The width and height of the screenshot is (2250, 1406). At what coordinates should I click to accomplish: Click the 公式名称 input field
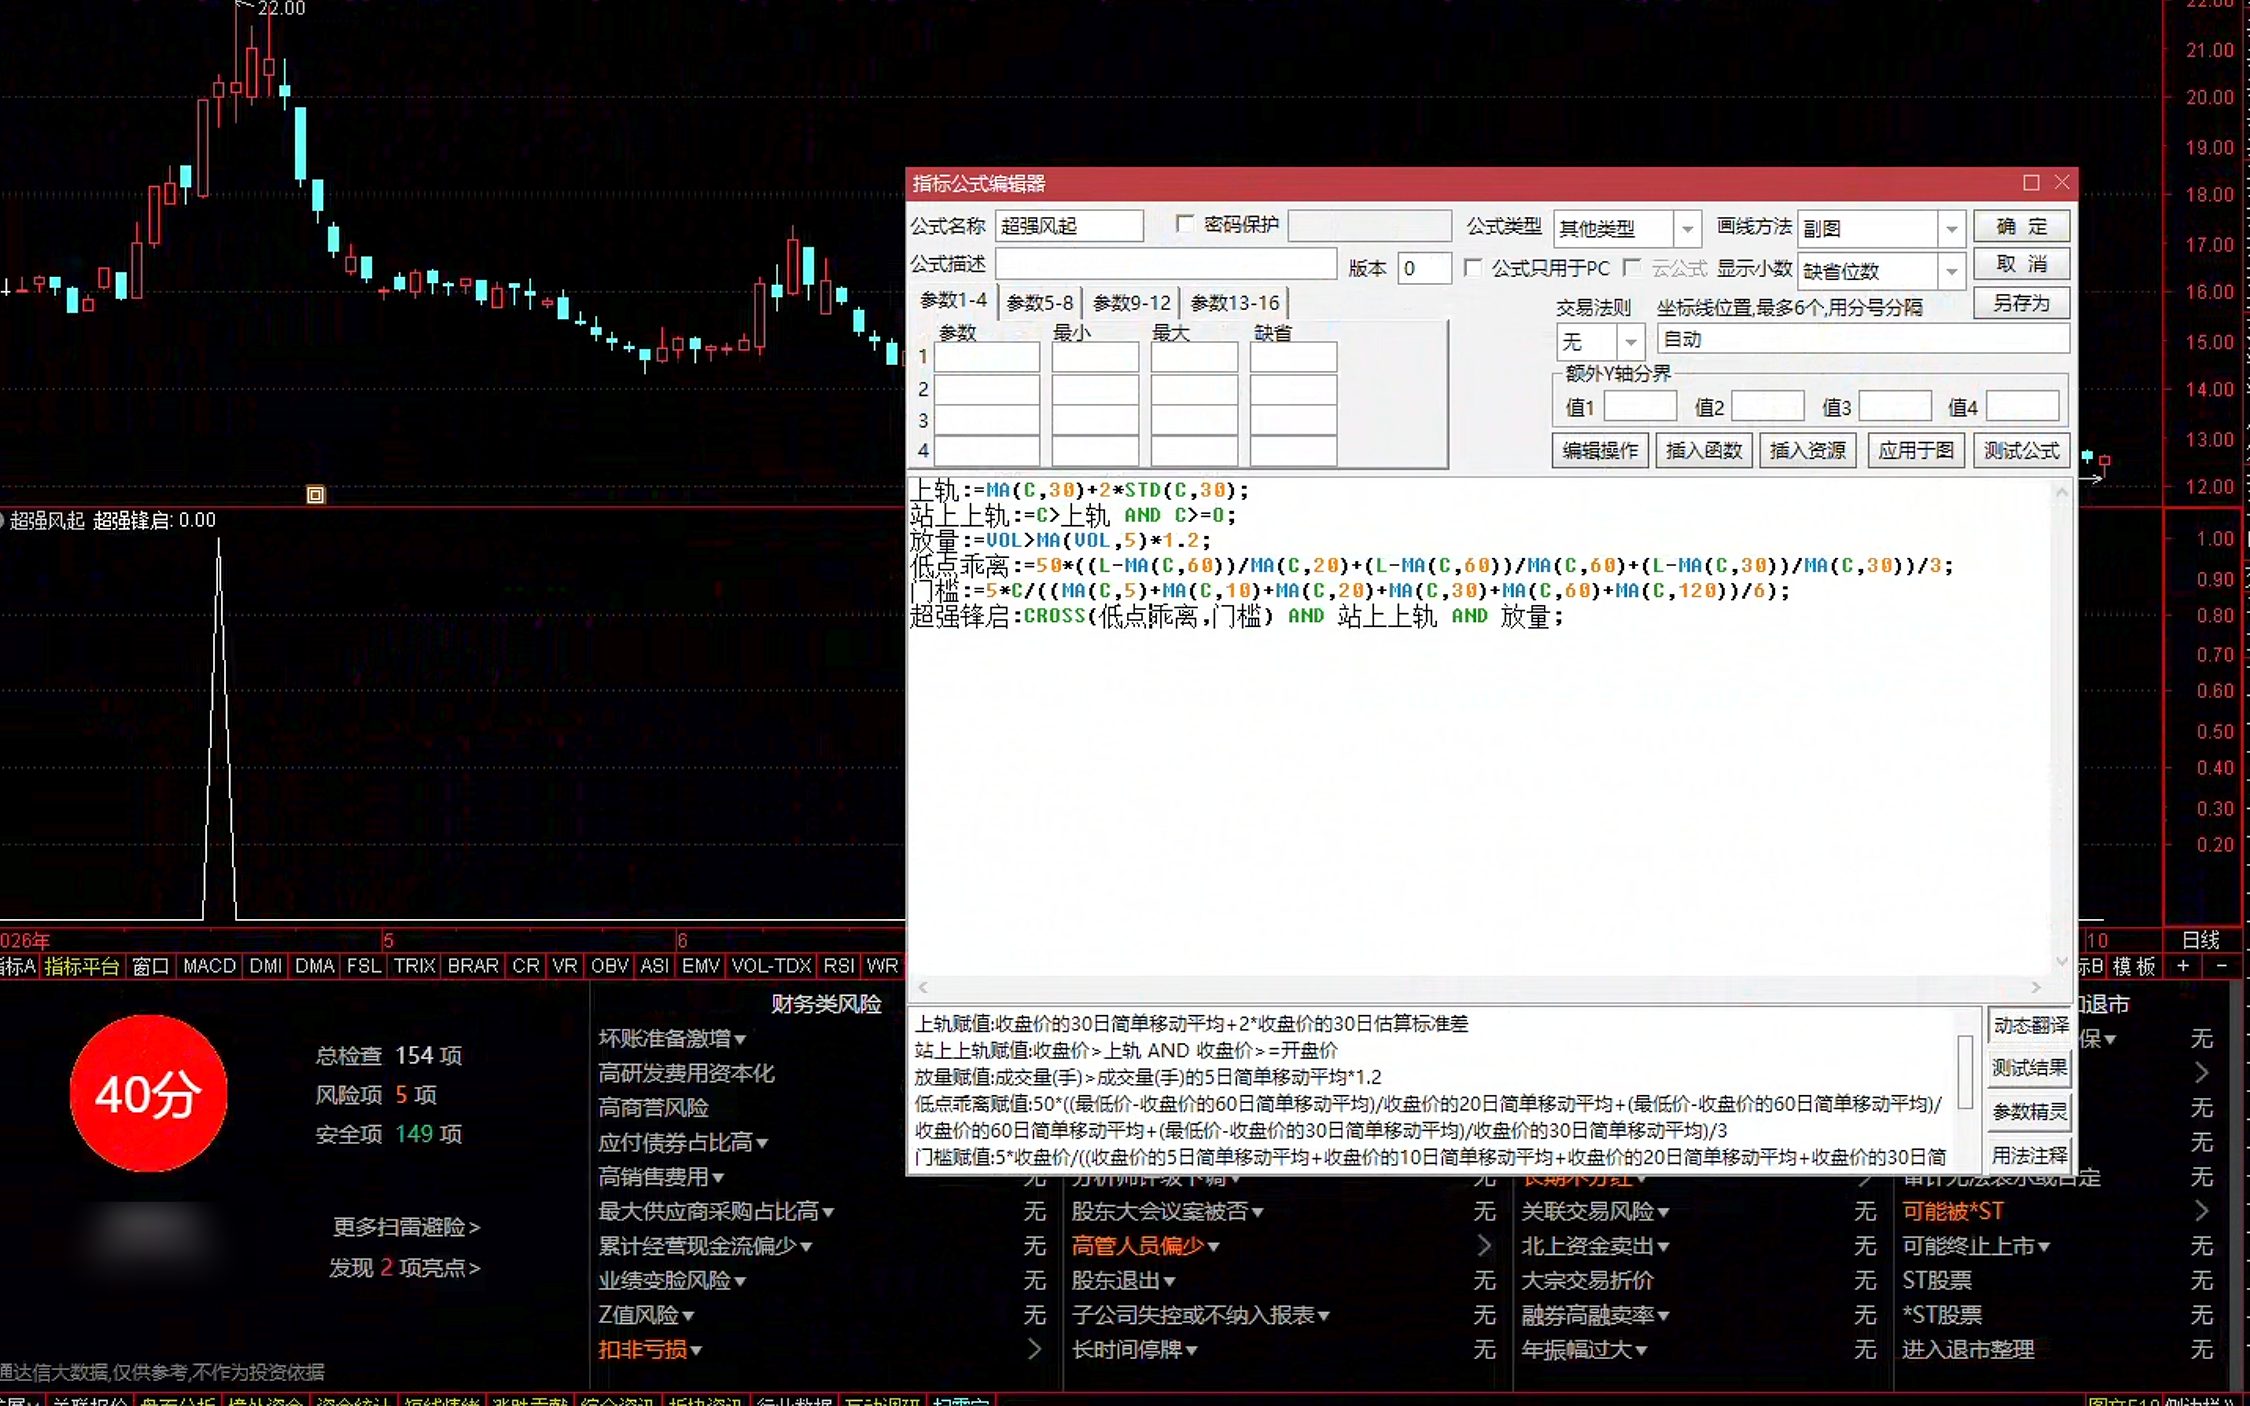(1069, 226)
